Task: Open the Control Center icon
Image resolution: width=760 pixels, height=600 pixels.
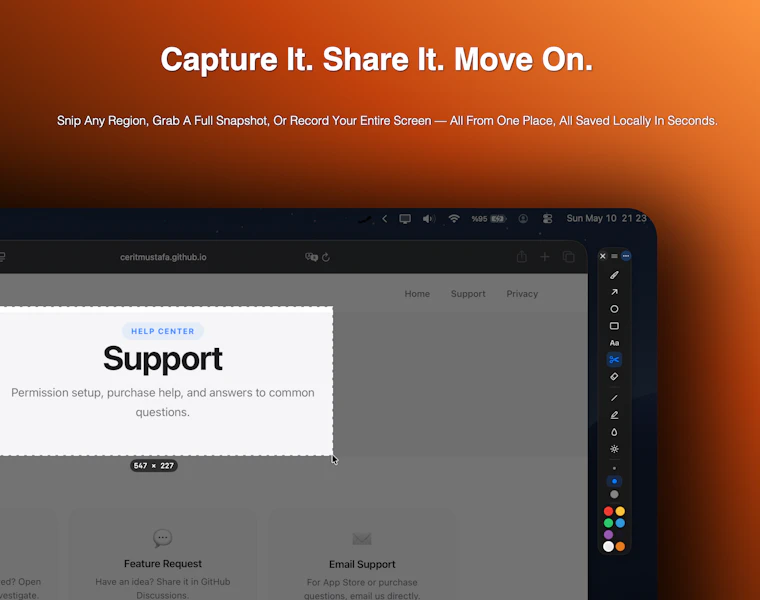Action: tap(548, 219)
